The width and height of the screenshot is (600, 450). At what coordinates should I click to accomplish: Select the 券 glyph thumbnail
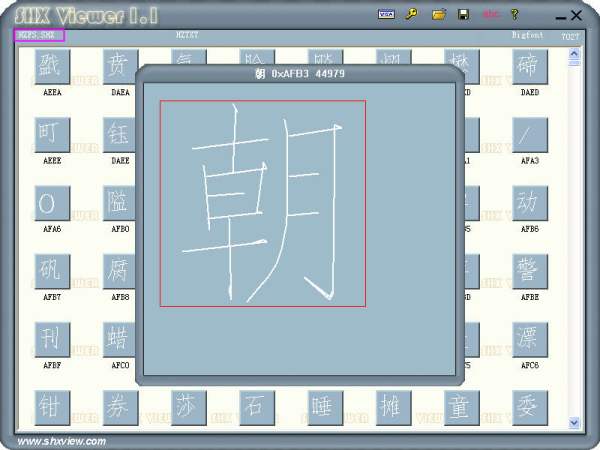tap(121, 408)
